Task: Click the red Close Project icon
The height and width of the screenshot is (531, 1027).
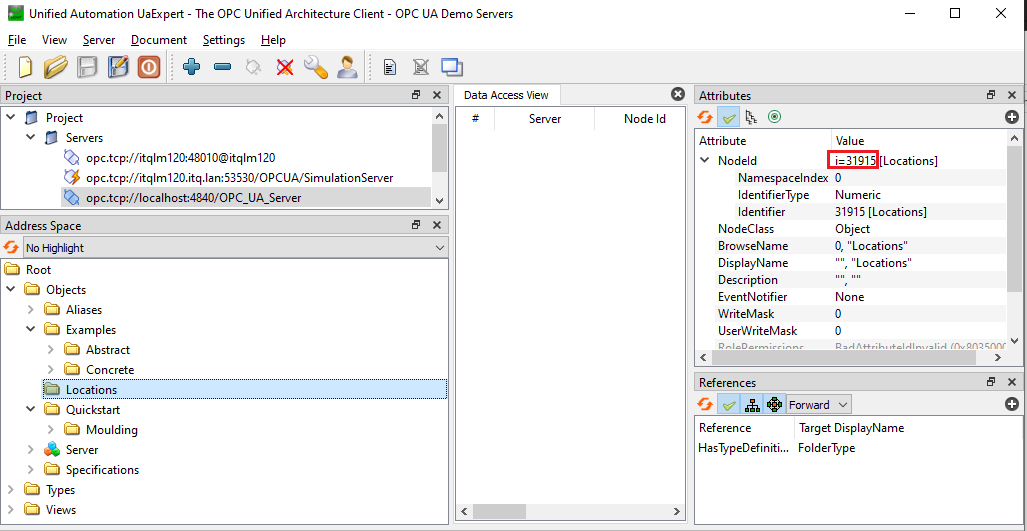Action: pyautogui.click(x=149, y=67)
